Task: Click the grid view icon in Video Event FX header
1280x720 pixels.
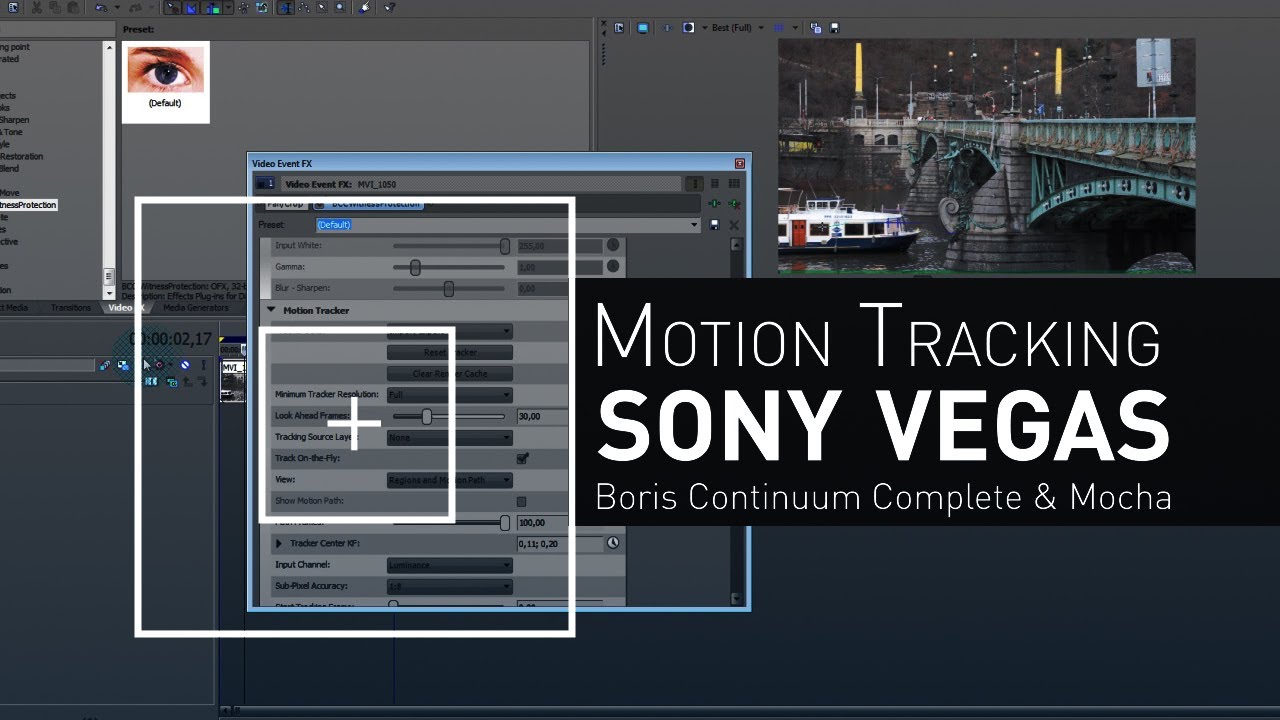Action: (734, 184)
